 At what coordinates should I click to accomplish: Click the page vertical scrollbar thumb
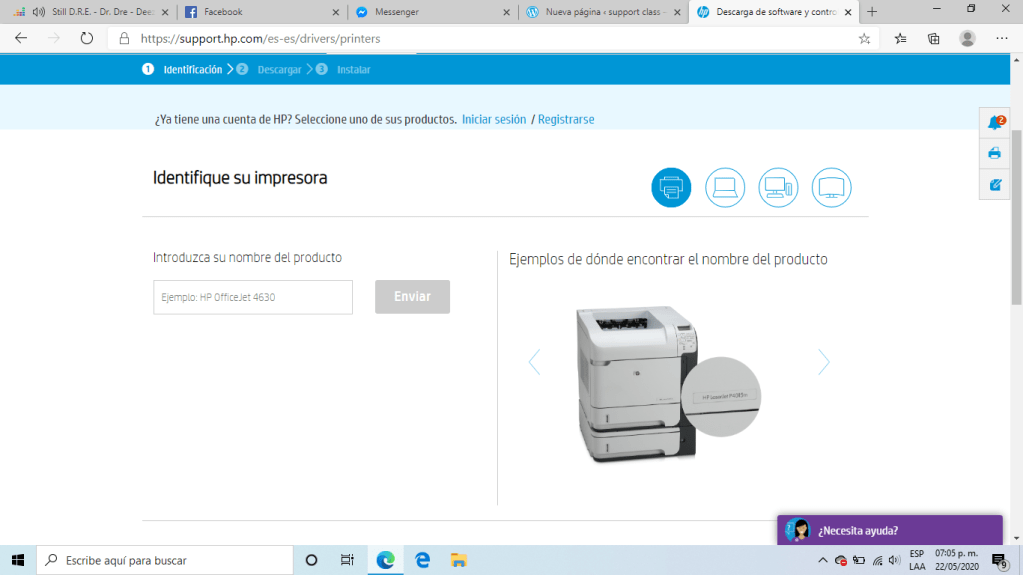1016,217
